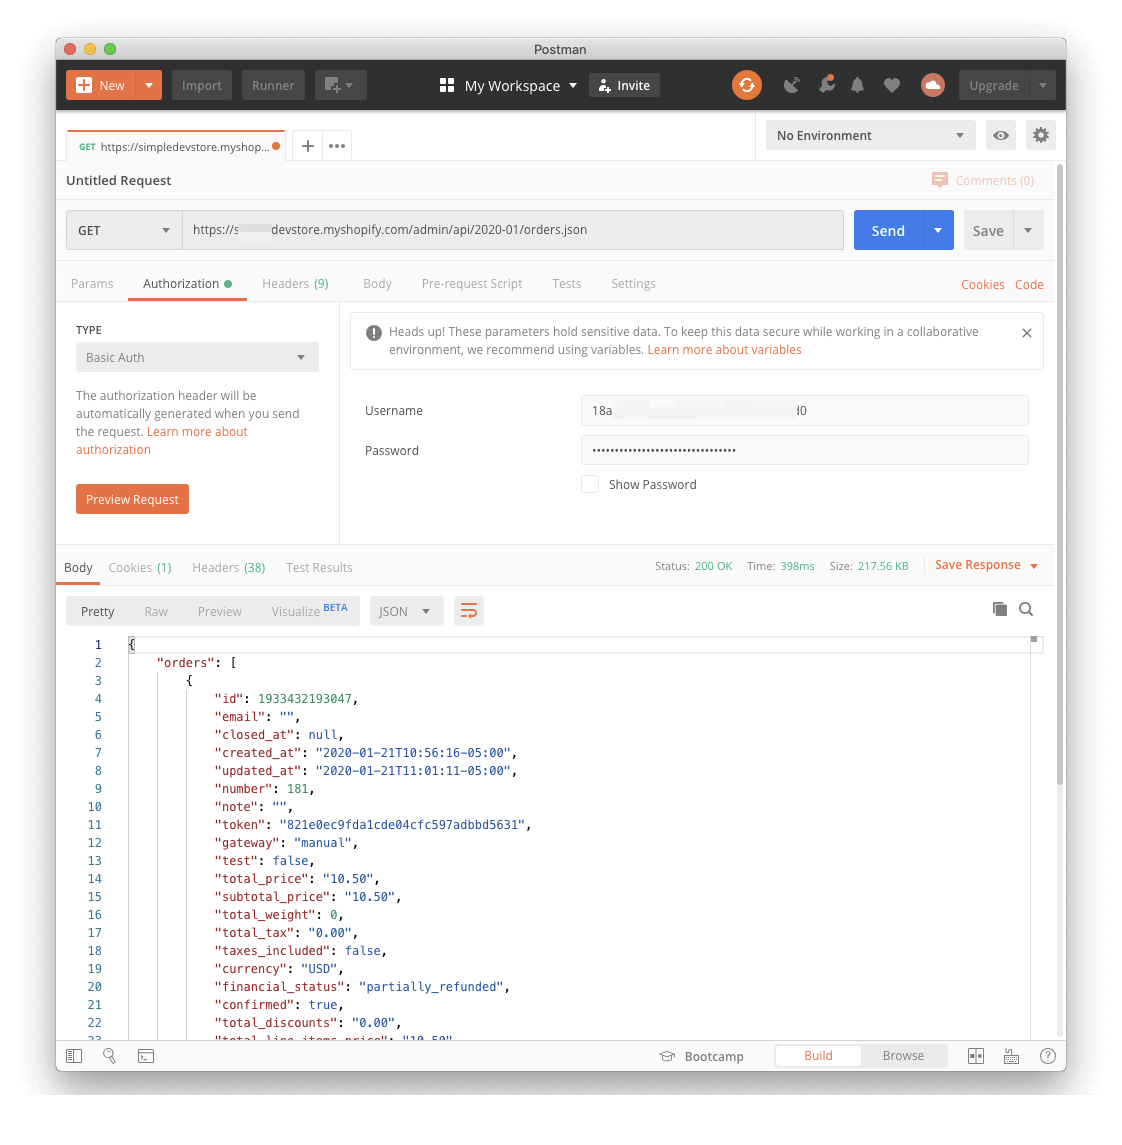1122x1145 pixels.
Task: Open the wrench settings icon in header
Action: click(x=826, y=85)
